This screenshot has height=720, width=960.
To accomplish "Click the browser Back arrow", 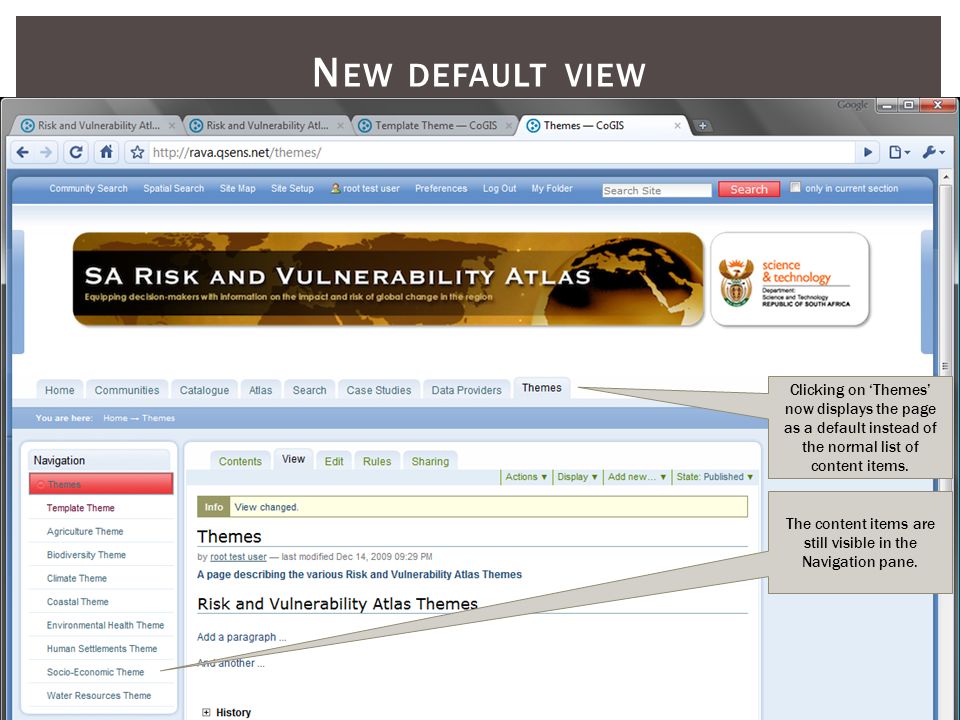I will [23, 152].
